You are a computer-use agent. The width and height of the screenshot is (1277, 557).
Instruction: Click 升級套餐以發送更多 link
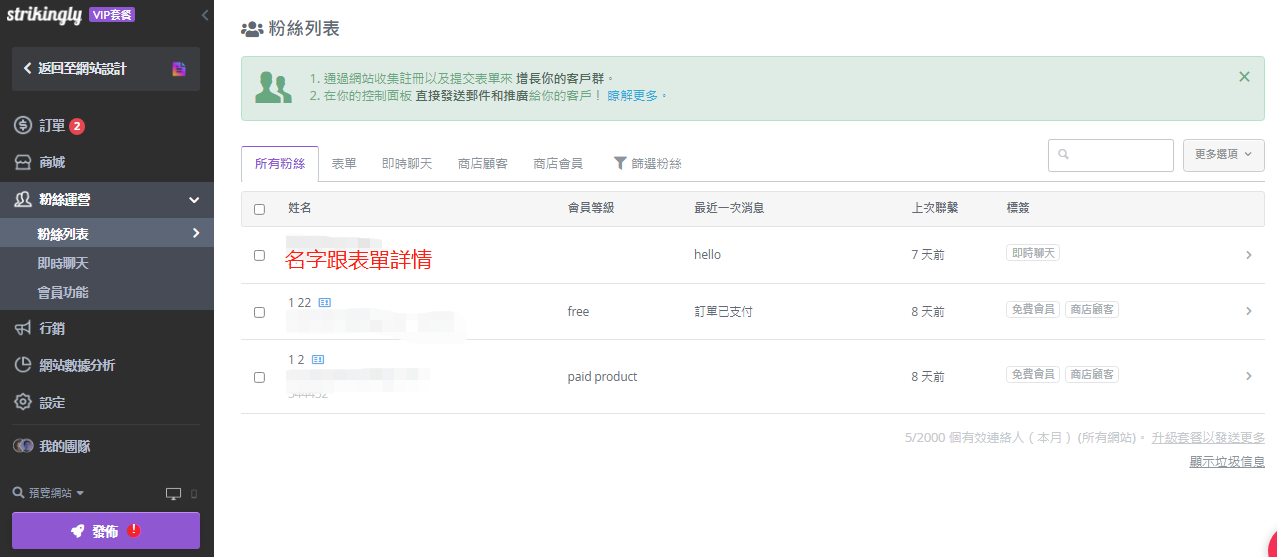pos(1208,437)
